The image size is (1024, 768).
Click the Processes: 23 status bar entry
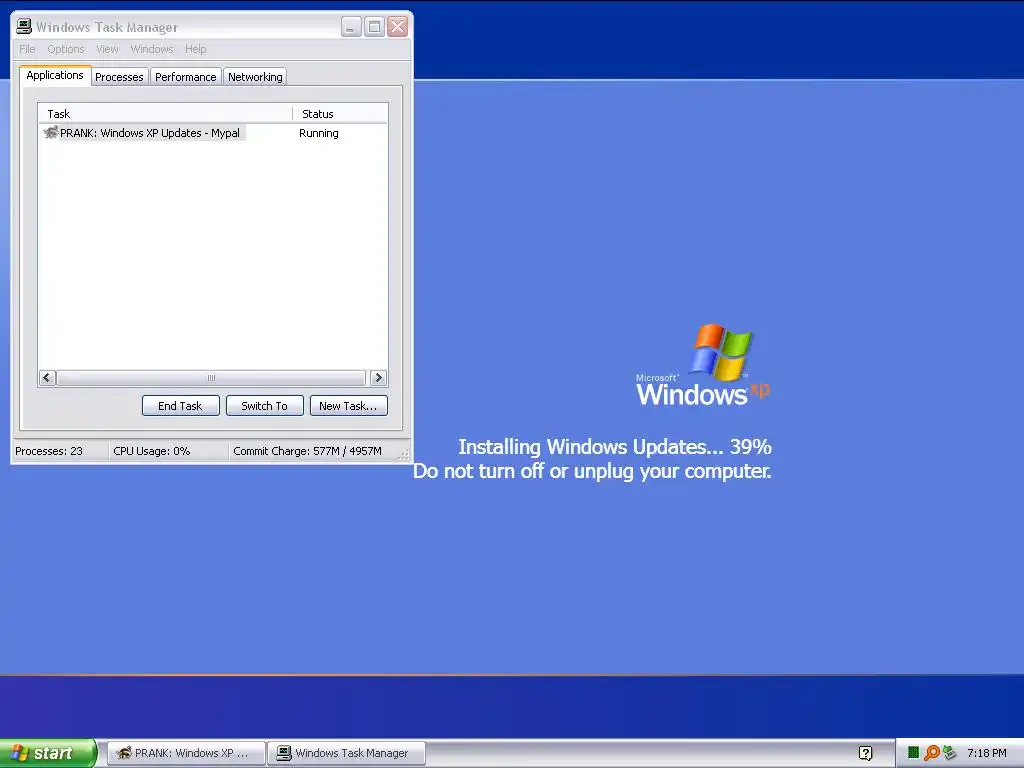[49, 451]
